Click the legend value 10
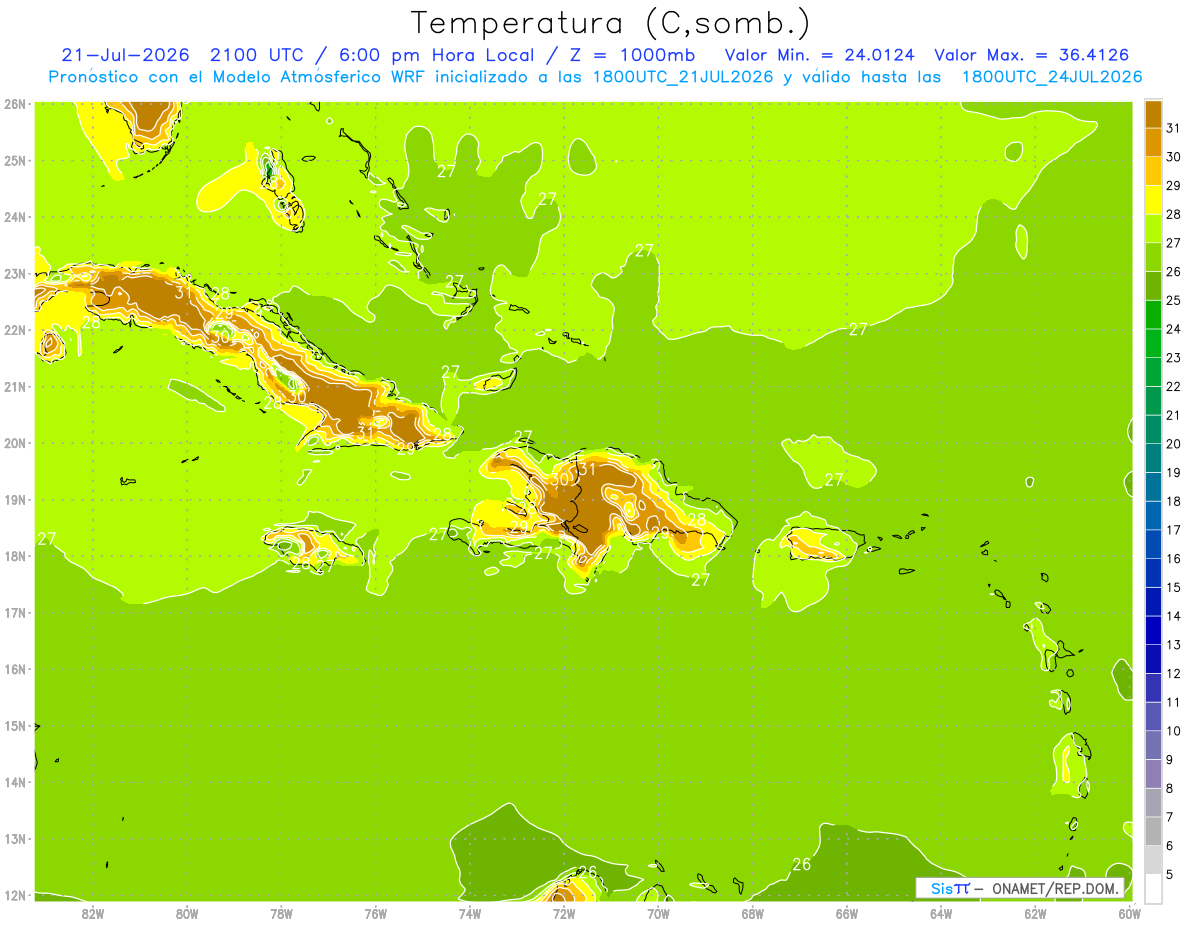Viewport: 1200px width, 927px height. click(1174, 732)
